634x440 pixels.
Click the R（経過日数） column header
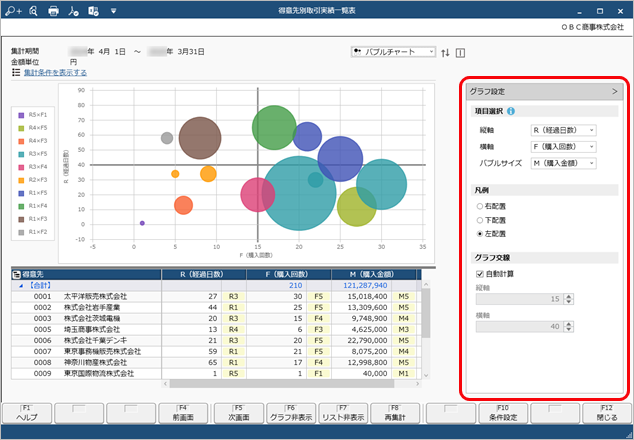[204, 275]
